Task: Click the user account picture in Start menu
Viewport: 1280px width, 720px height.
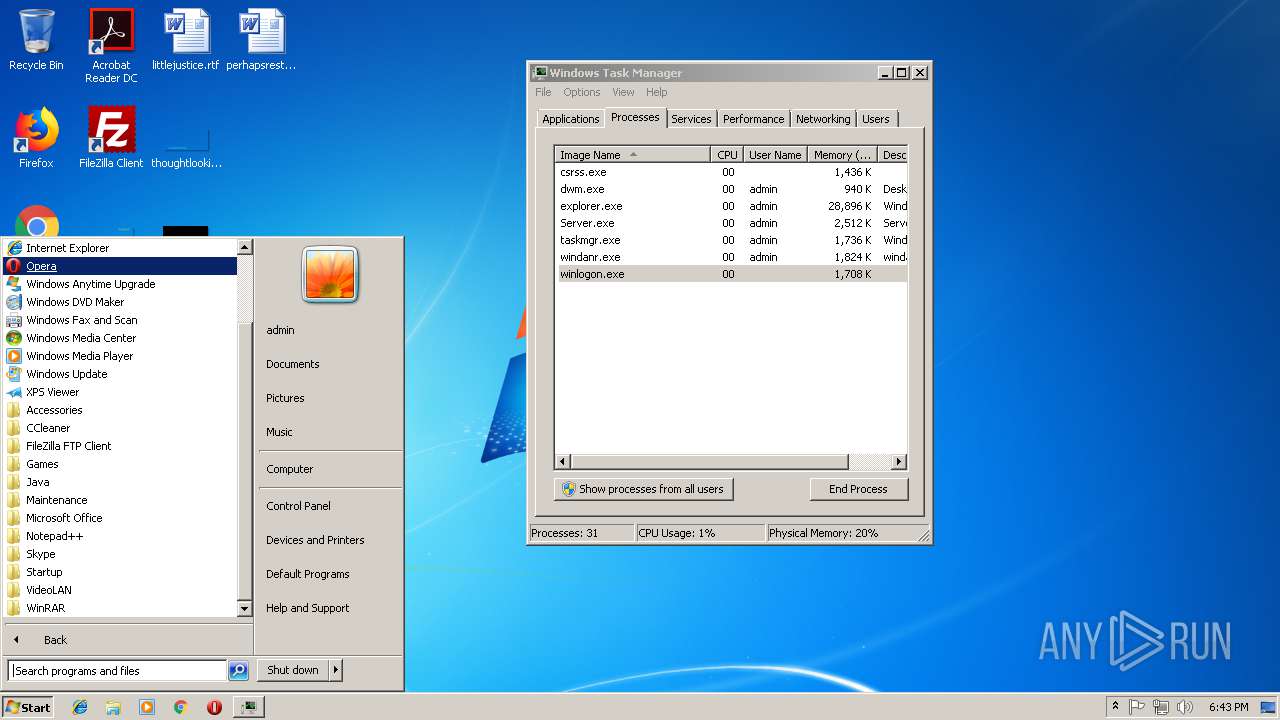Action: point(331,275)
